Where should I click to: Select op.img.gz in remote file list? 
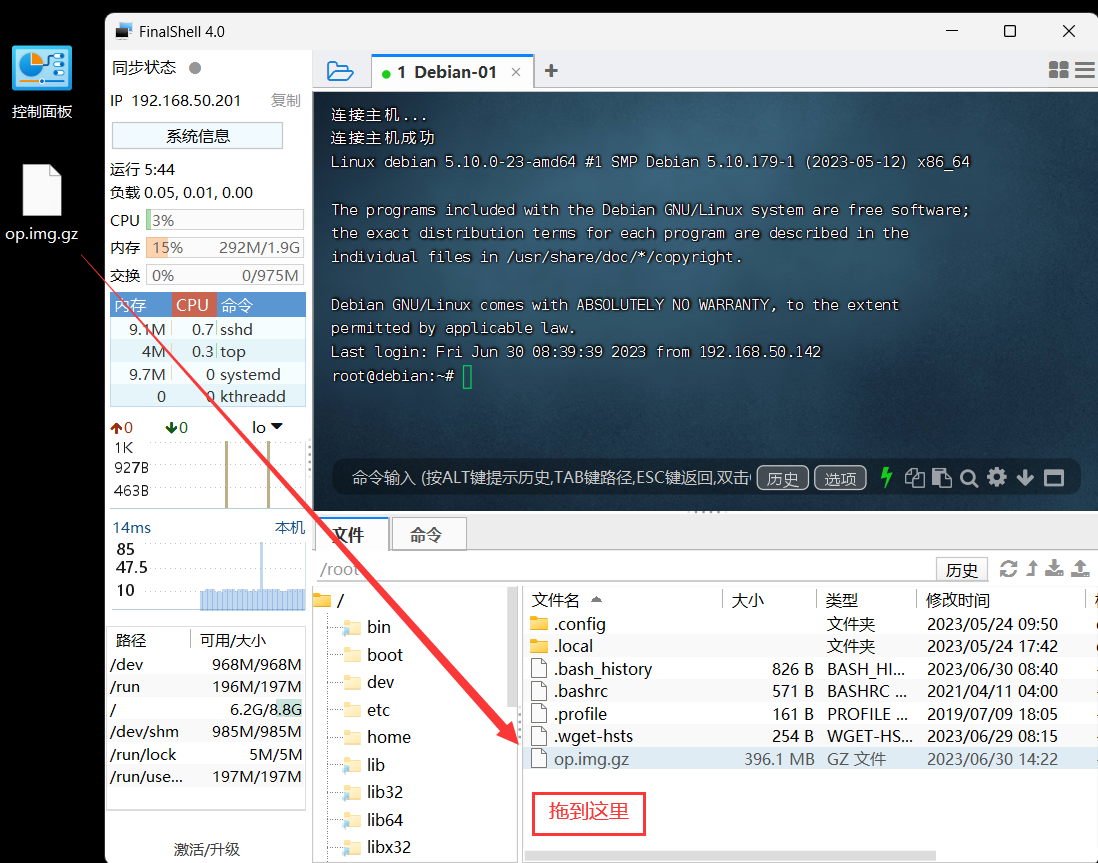[x=810, y=759]
